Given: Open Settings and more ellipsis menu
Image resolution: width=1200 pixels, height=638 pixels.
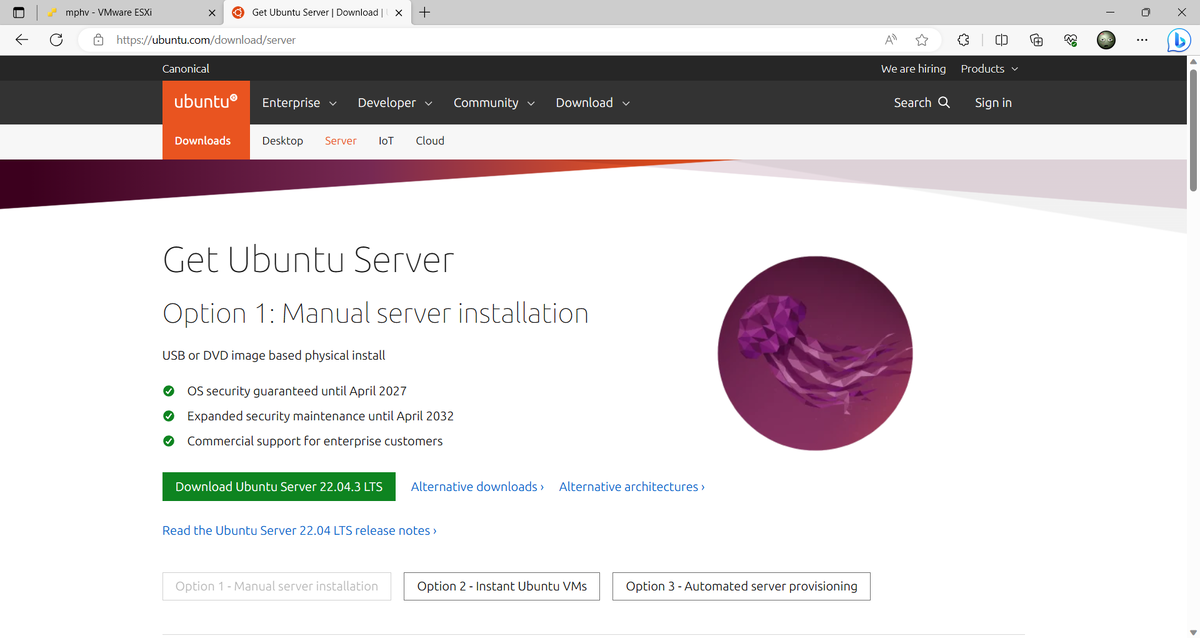Looking at the screenshot, I should (1142, 40).
